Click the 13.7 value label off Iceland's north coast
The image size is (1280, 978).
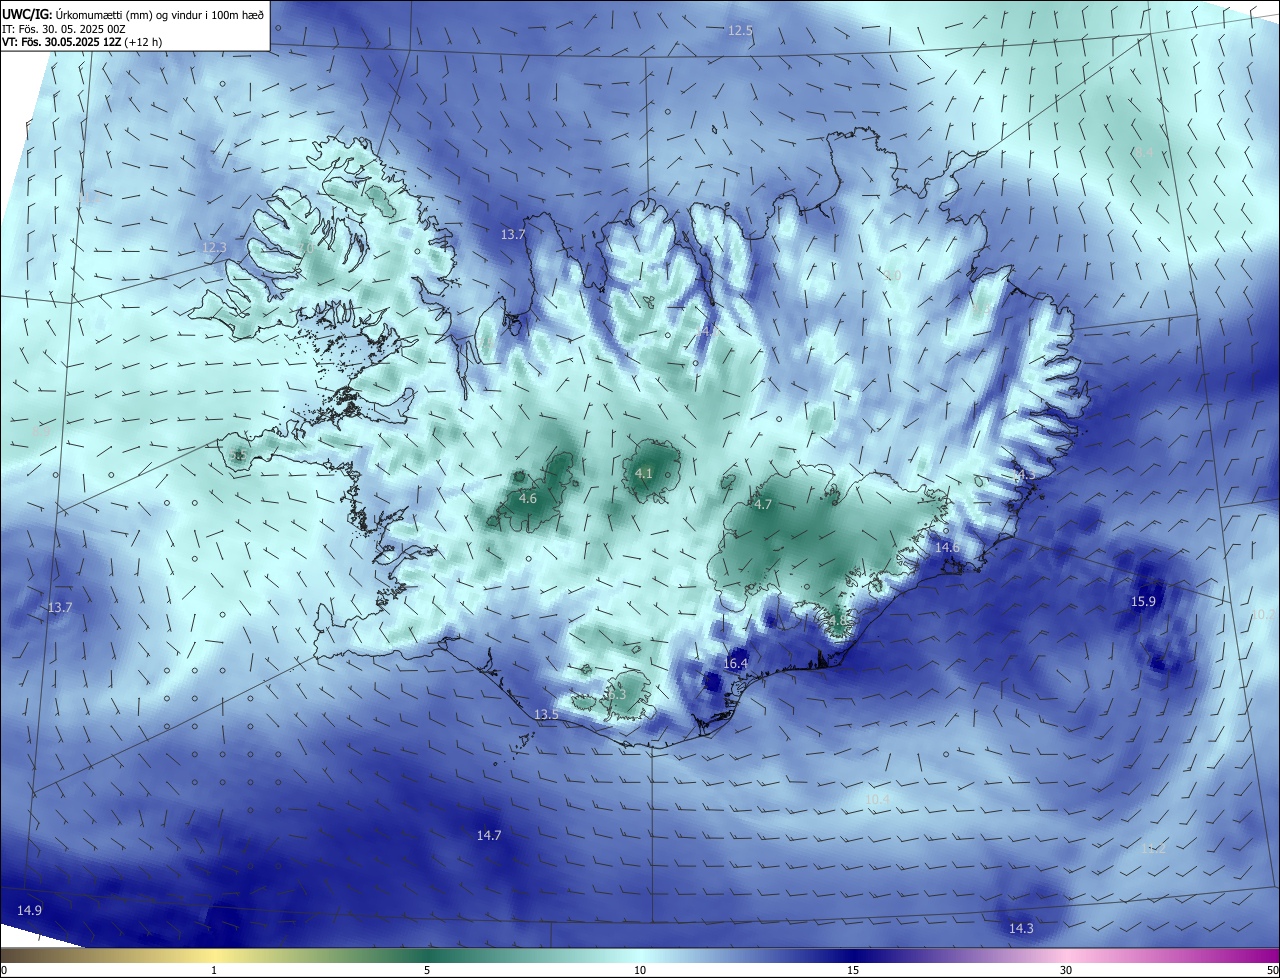[x=513, y=234]
